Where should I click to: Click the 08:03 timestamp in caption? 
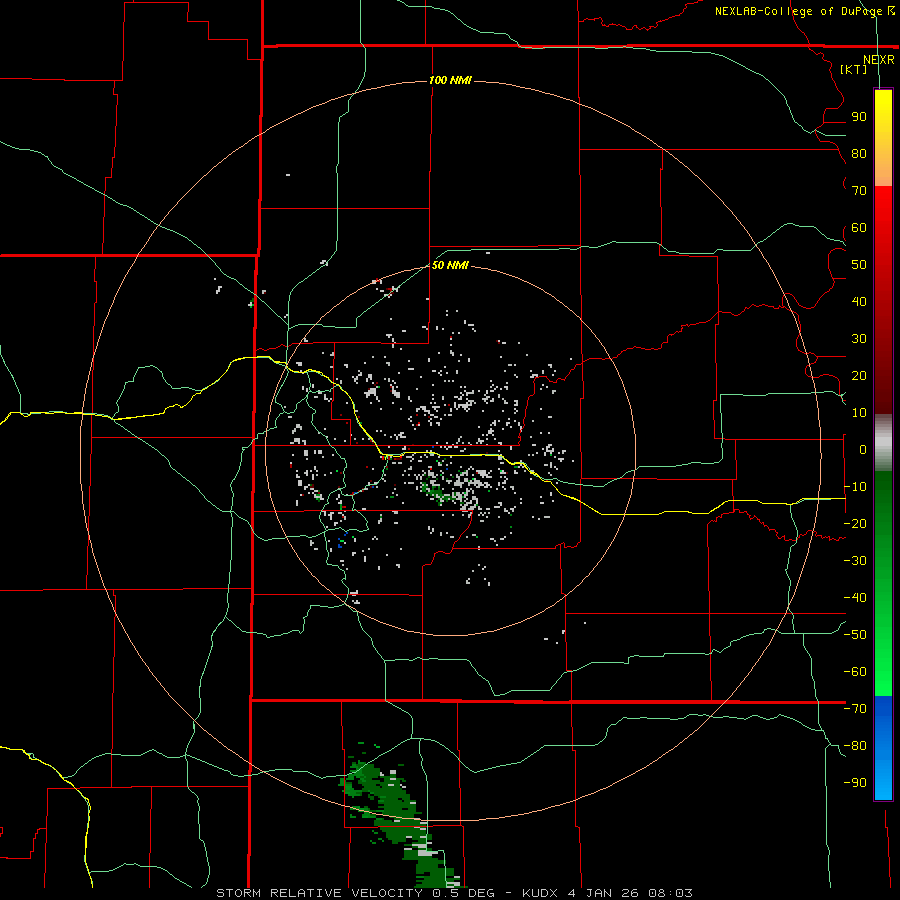point(671,893)
